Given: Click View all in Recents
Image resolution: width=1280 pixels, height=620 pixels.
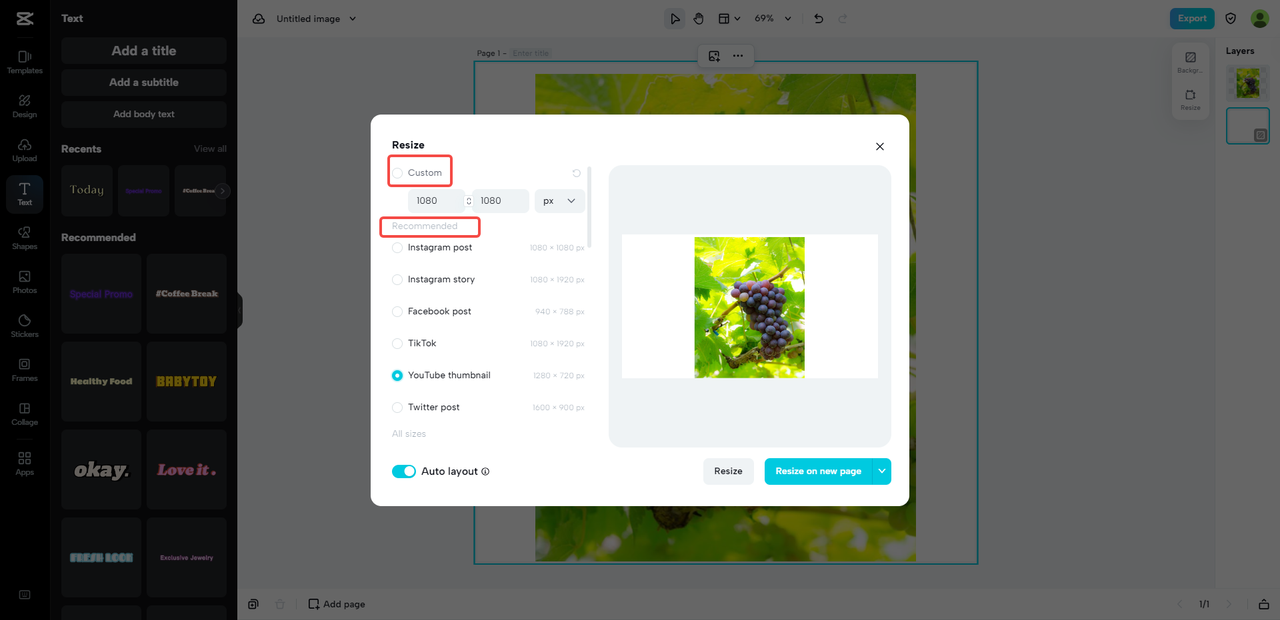Looking at the screenshot, I should [210, 149].
